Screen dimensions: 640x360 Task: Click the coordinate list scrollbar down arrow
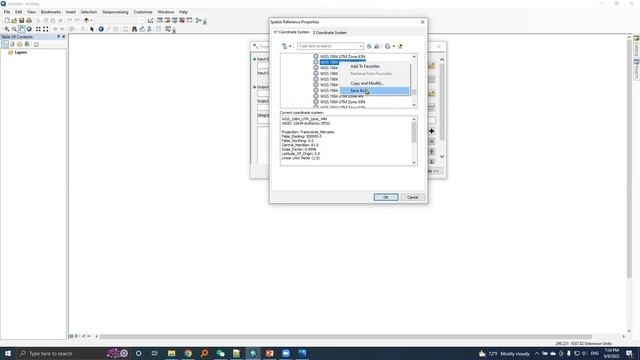[414, 105]
